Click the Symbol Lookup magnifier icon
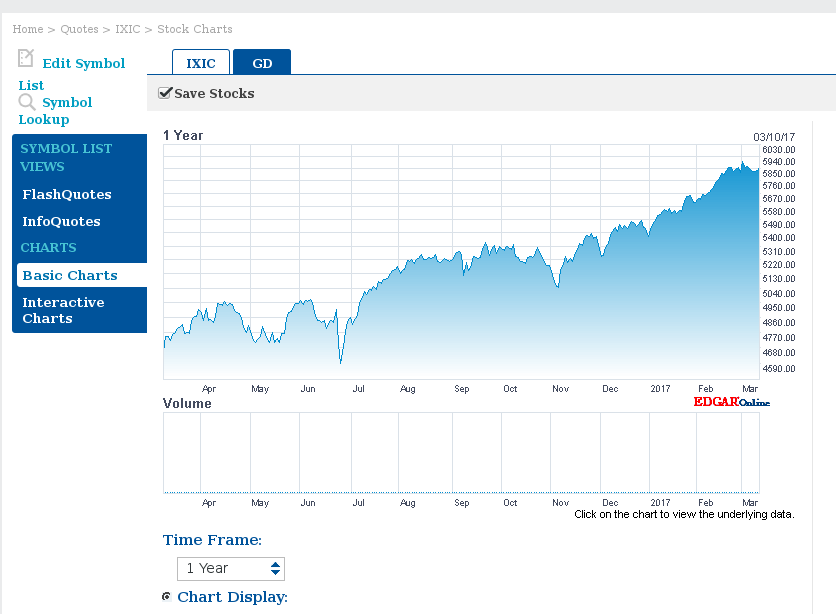Viewport: 836px width, 614px height. point(27,101)
